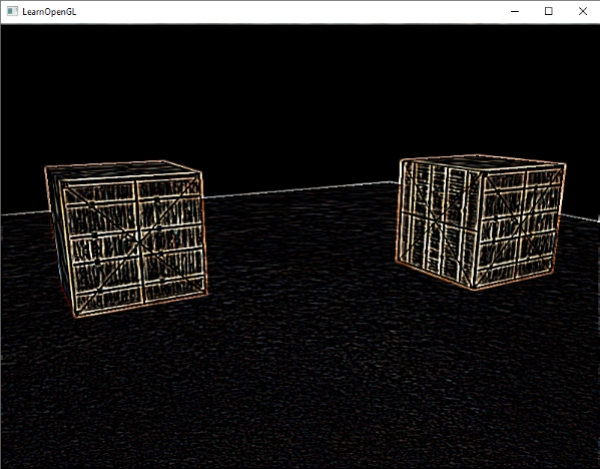Click the horizon line right of right crate
Image resolution: width=600 pixels, height=469 pixels.
point(582,217)
